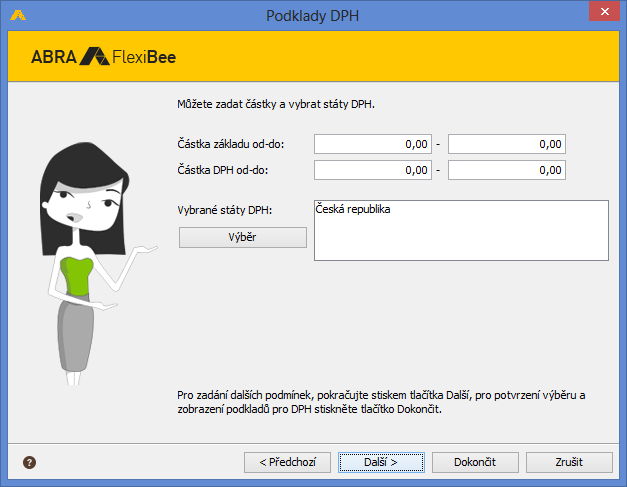The image size is (627, 487).
Task: Click the ABRA app icon in title bar
Action: [18, 16]
